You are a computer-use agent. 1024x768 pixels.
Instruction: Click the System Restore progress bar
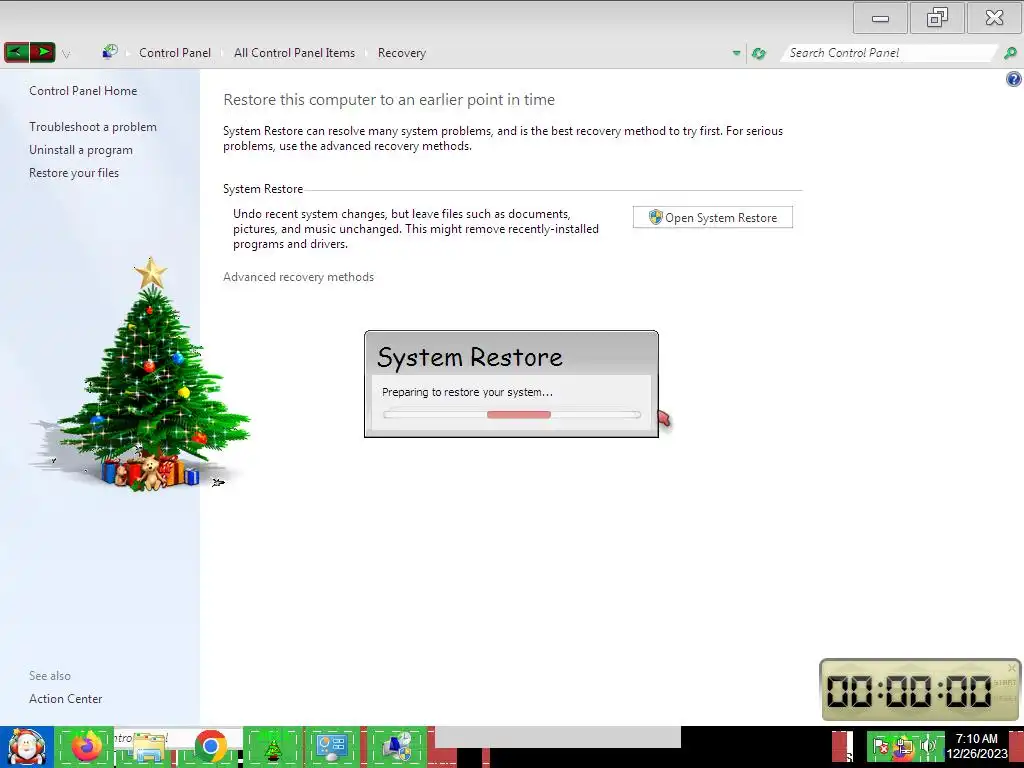pos(512,415)
